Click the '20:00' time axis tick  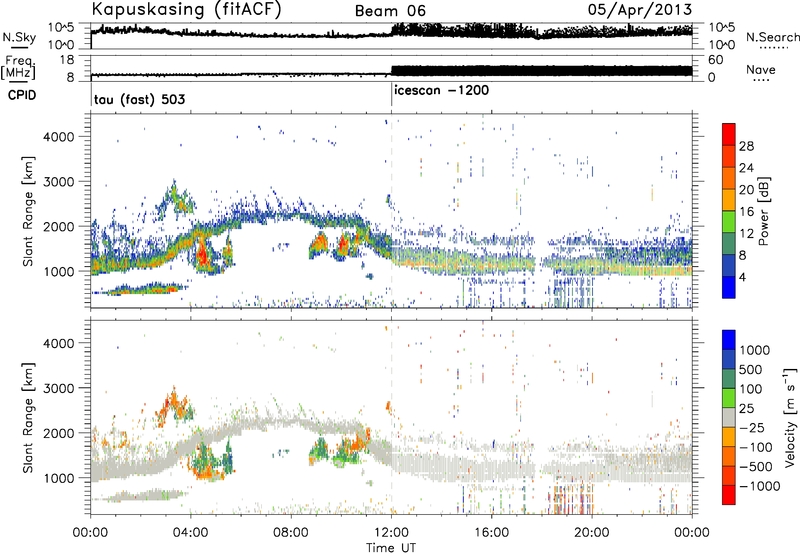[592, 533]
